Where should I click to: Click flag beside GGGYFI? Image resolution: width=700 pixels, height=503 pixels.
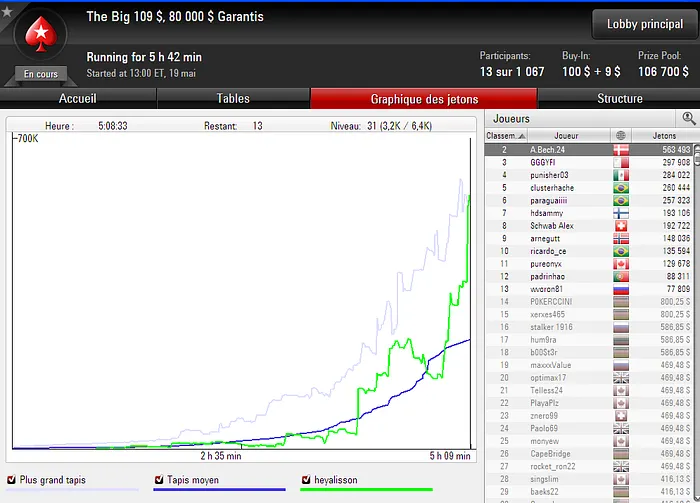(621, 162)
